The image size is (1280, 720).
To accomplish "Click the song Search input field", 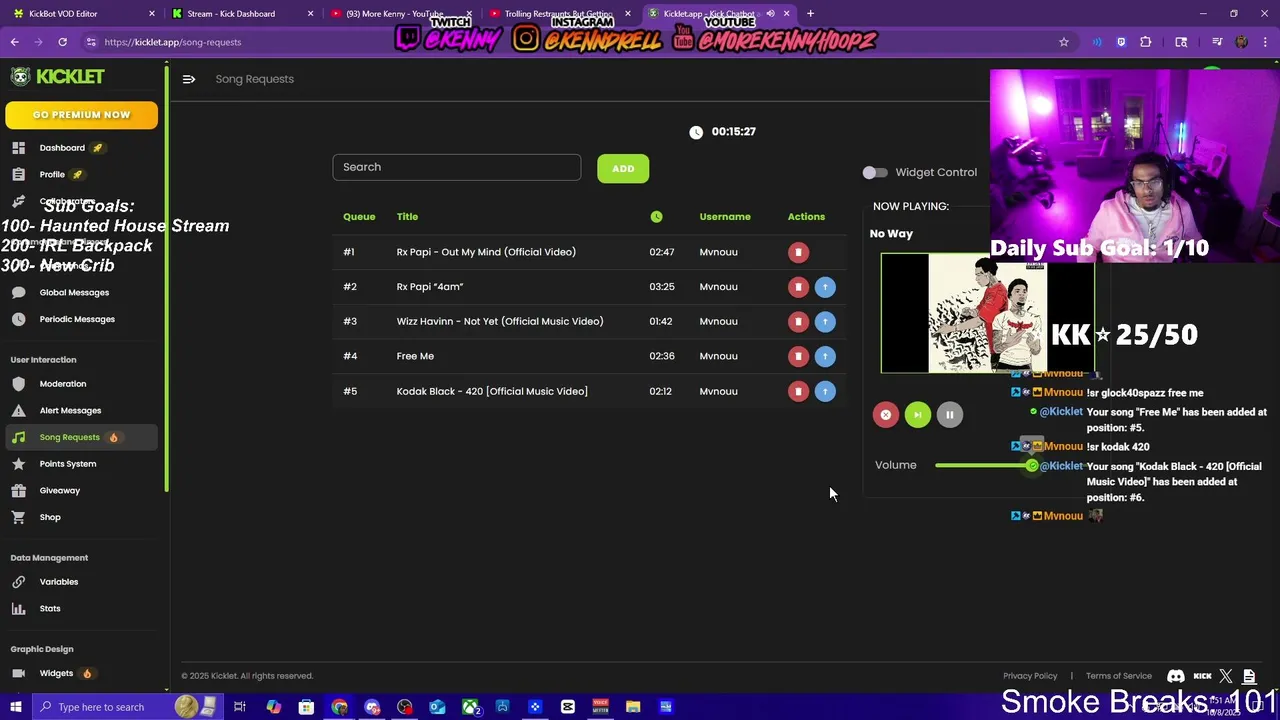I will 457,167.
